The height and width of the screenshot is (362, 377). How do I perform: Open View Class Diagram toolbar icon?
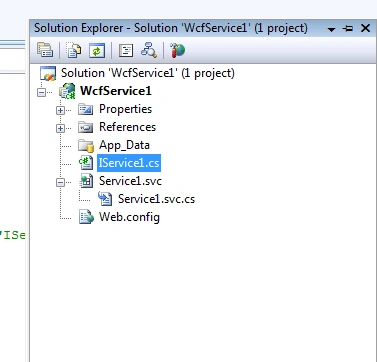click(149, 50)
